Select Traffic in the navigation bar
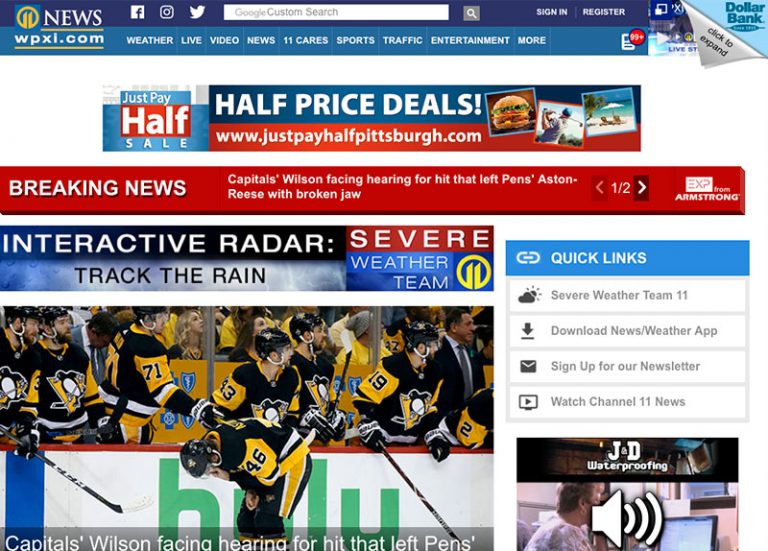Screen dimensions: 768x551 (402, 41)
